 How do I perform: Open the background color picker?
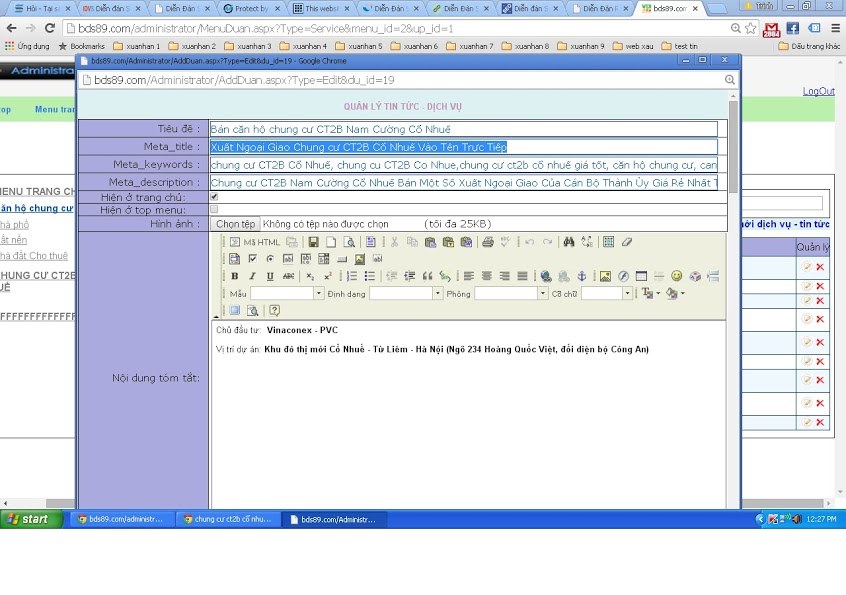click(x=675, y=293)
